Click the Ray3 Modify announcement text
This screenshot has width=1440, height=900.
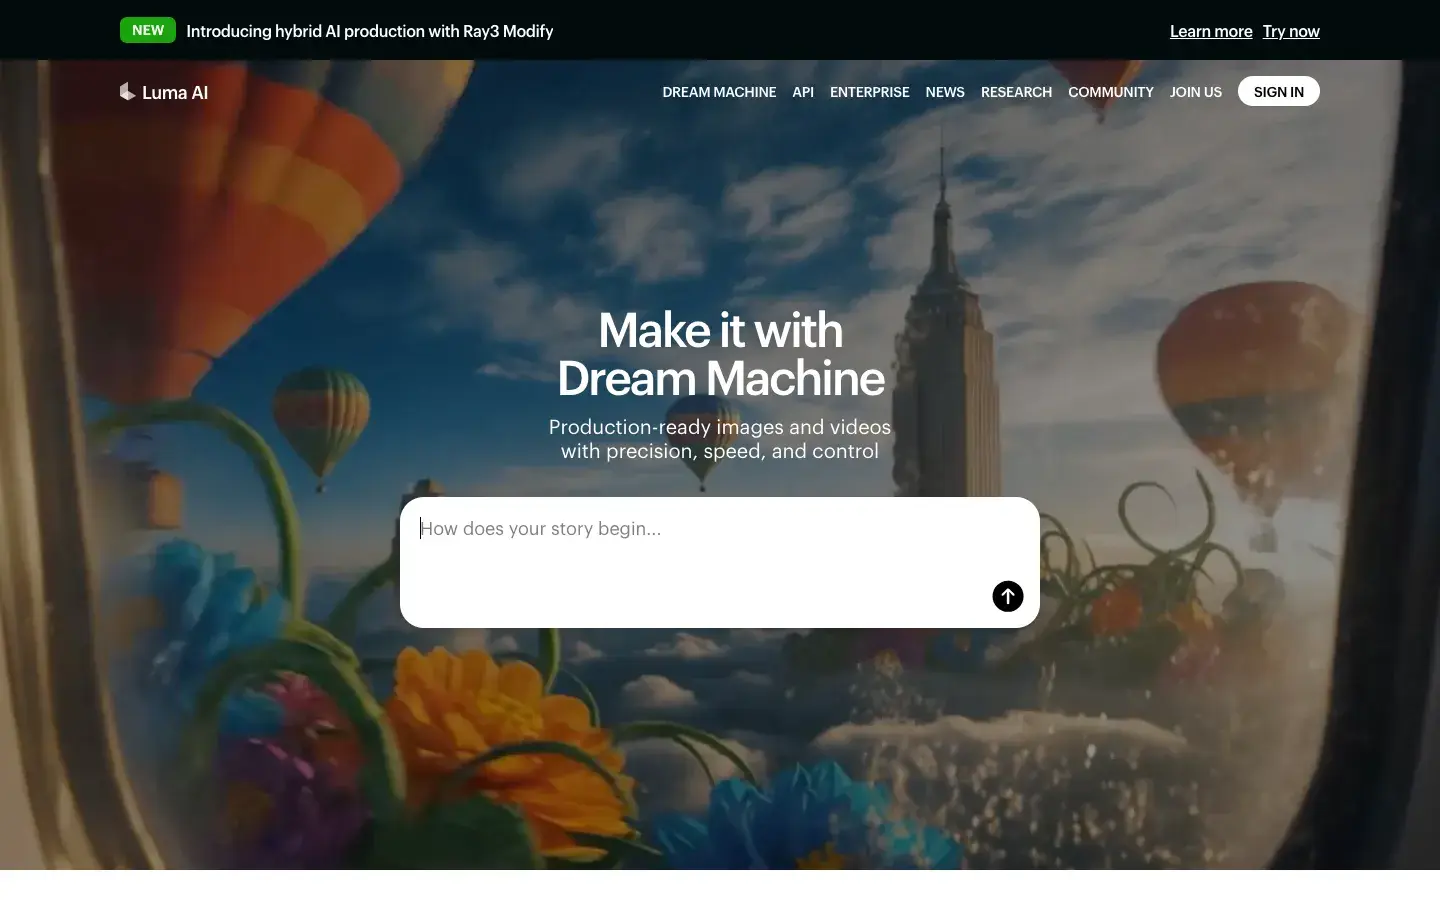370,31
